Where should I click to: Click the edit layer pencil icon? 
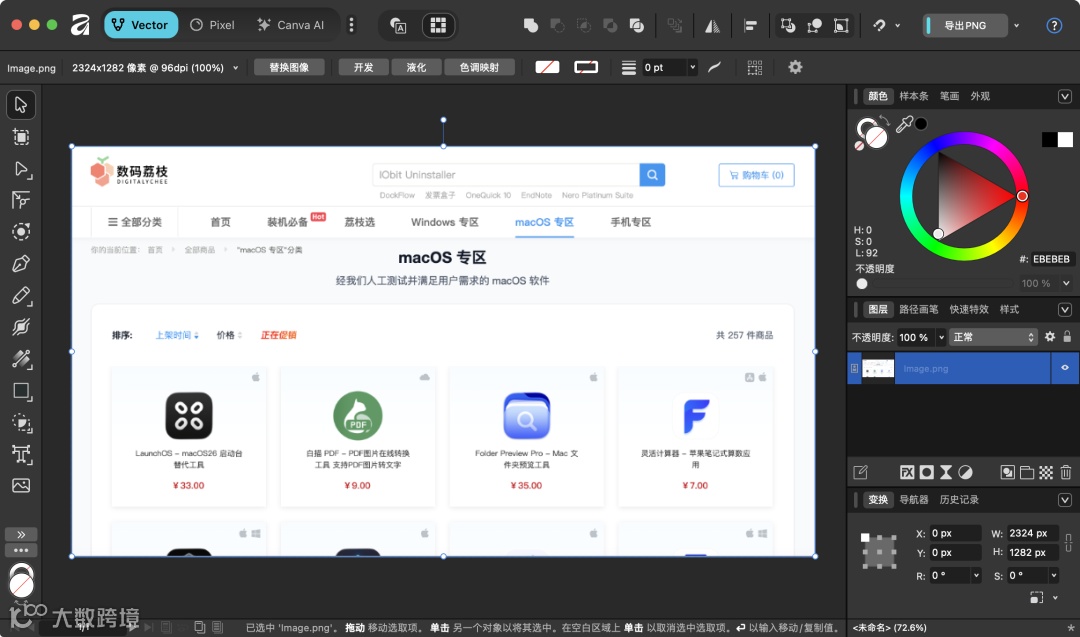pyautogui.click(x=860, y=472)
